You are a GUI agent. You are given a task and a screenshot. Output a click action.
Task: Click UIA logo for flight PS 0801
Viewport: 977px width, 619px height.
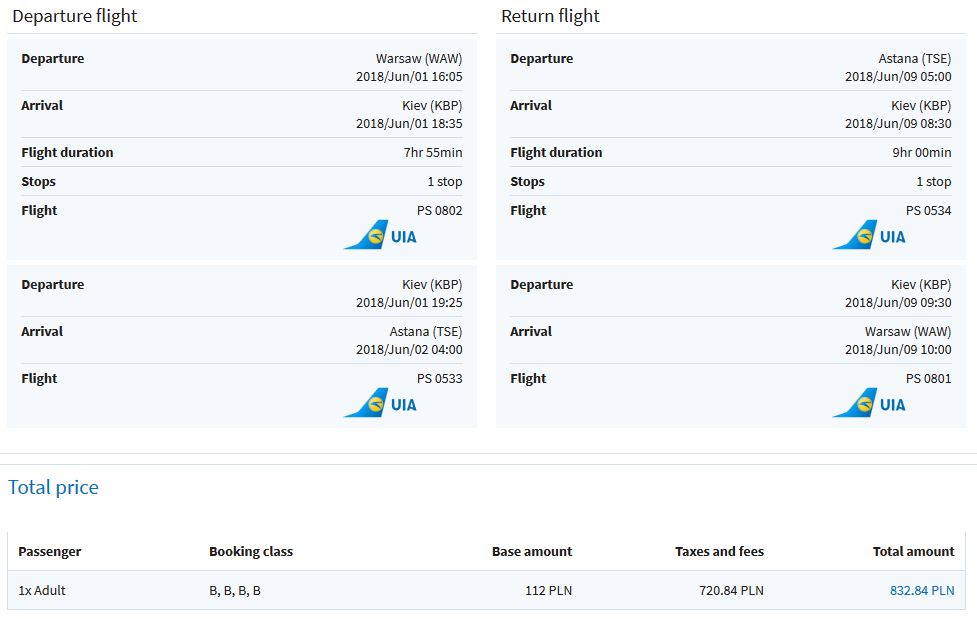869,403
